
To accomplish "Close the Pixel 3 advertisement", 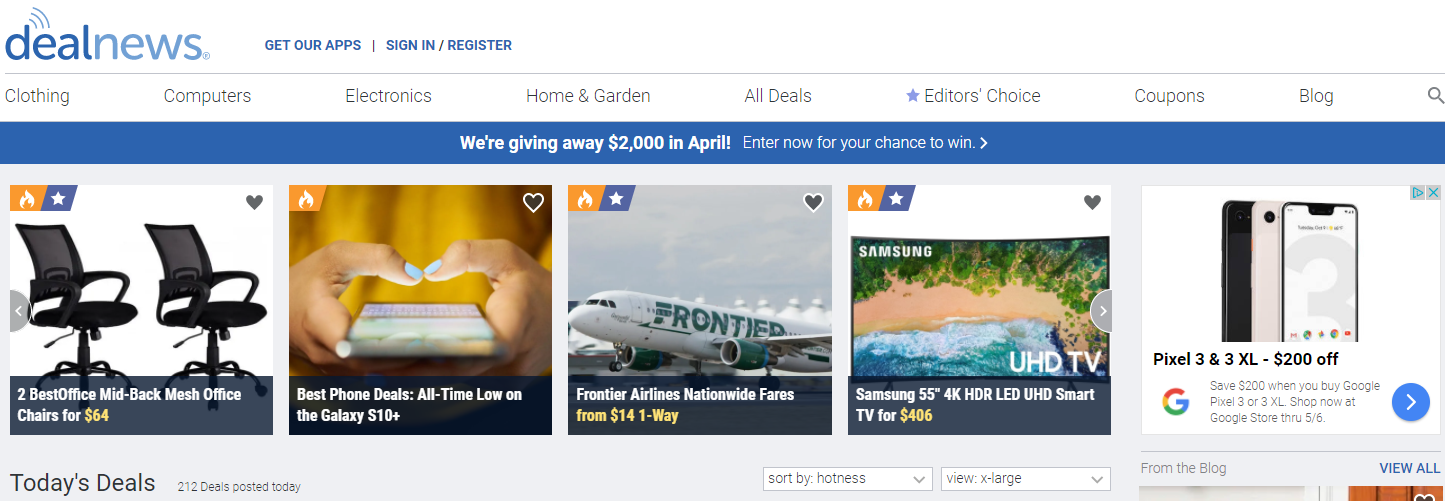I will tap(1433, 193).
